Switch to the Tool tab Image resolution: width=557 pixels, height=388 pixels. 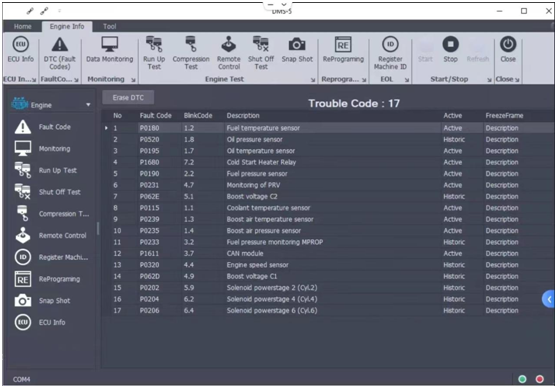(x=109, y=26)
